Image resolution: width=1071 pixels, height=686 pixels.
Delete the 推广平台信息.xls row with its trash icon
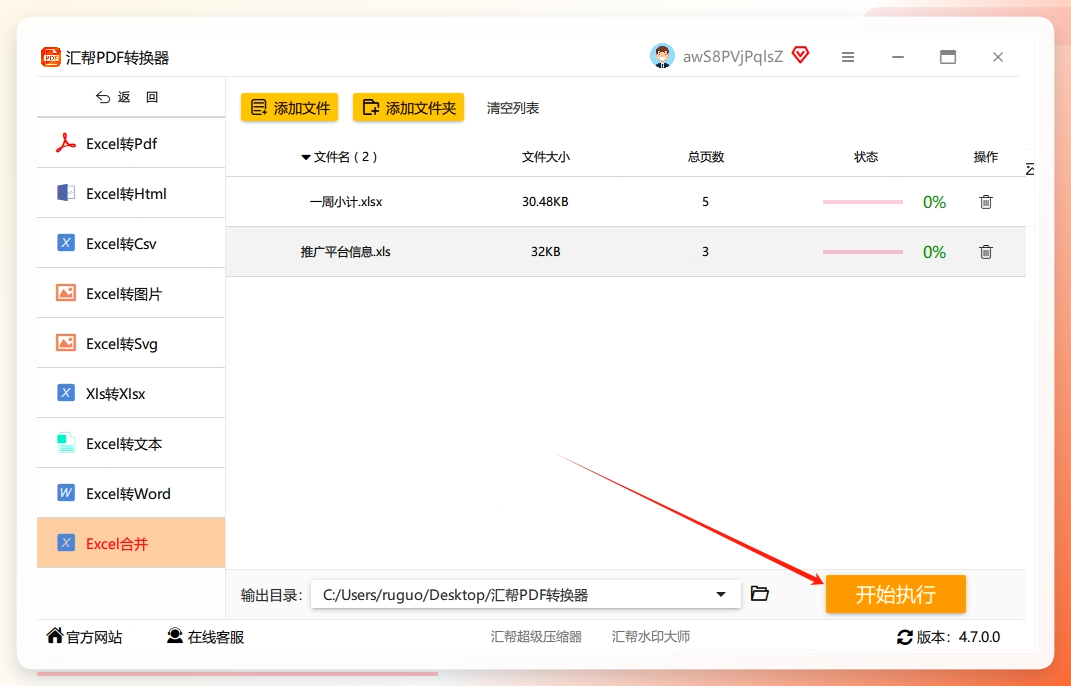point(986,251)
